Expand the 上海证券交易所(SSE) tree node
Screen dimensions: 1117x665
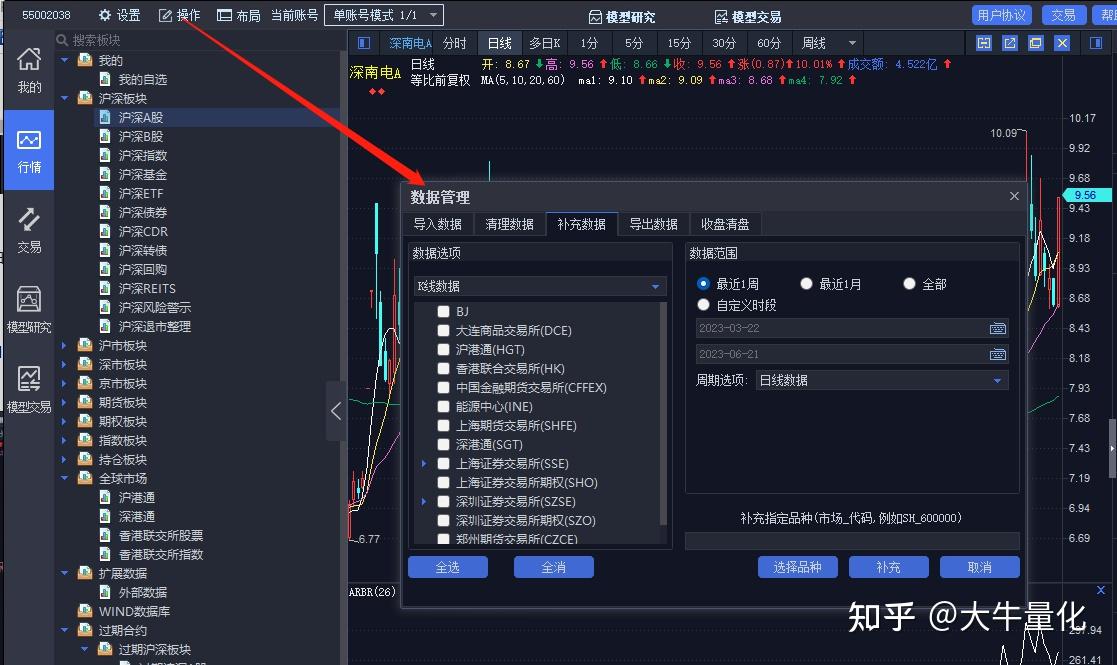tap(423, 463)
